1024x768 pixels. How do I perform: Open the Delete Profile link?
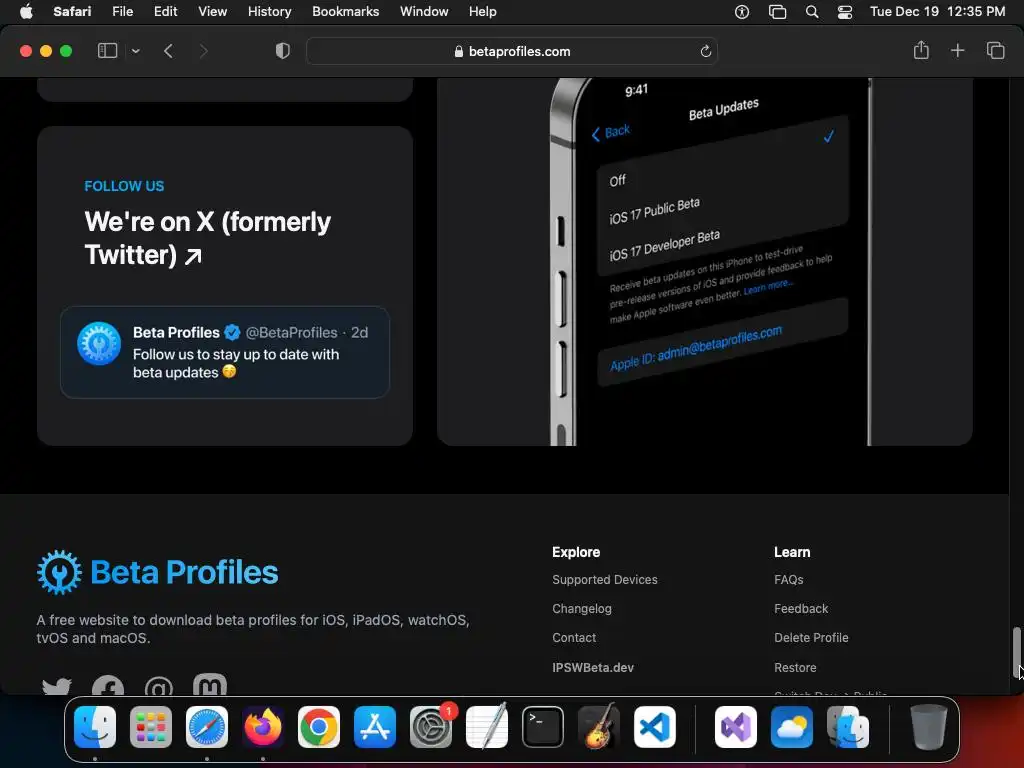(x=811, y=638)
